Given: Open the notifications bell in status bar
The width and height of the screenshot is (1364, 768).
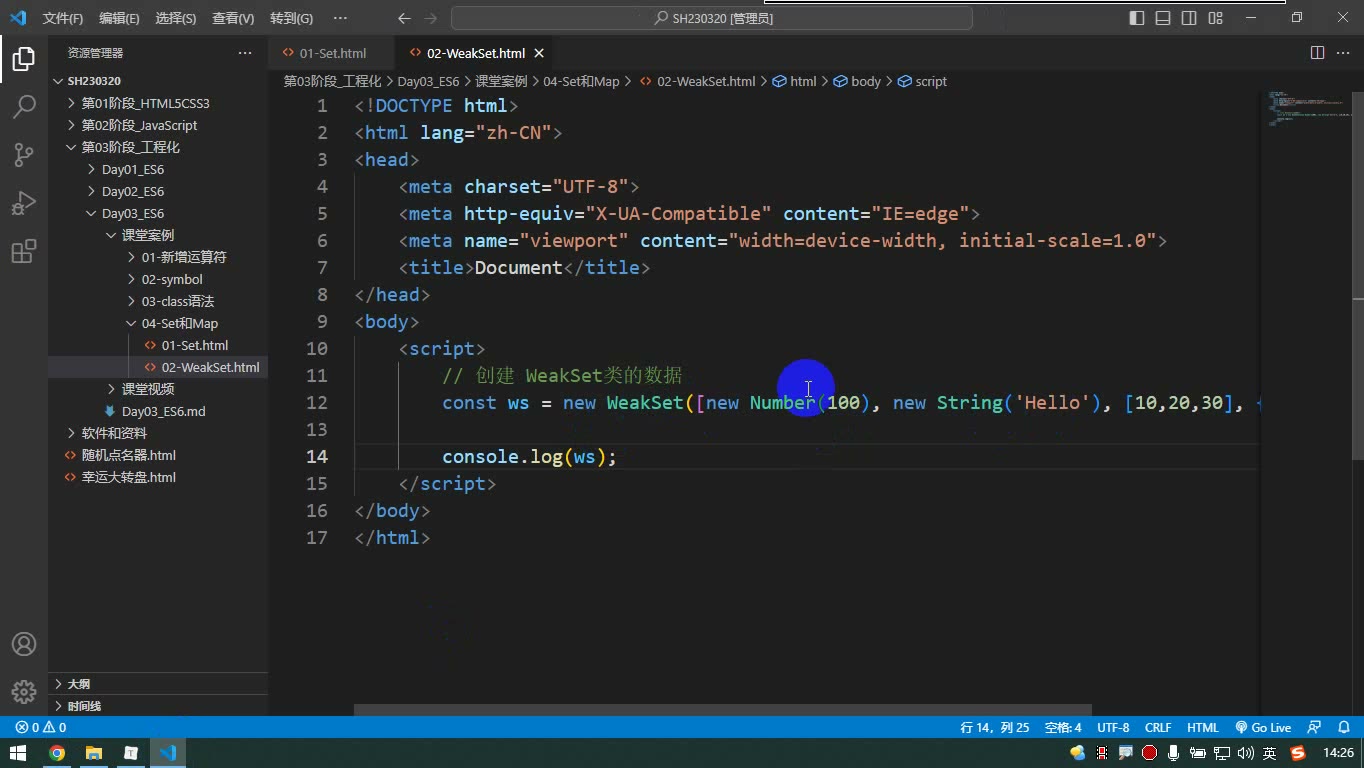Looking at the screenshot, I should (1342, 728).
